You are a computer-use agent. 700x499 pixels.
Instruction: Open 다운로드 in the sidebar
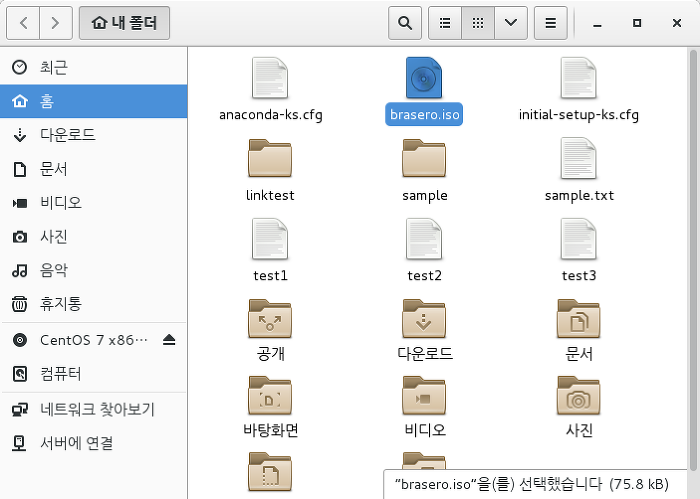(x=94, y=135)
